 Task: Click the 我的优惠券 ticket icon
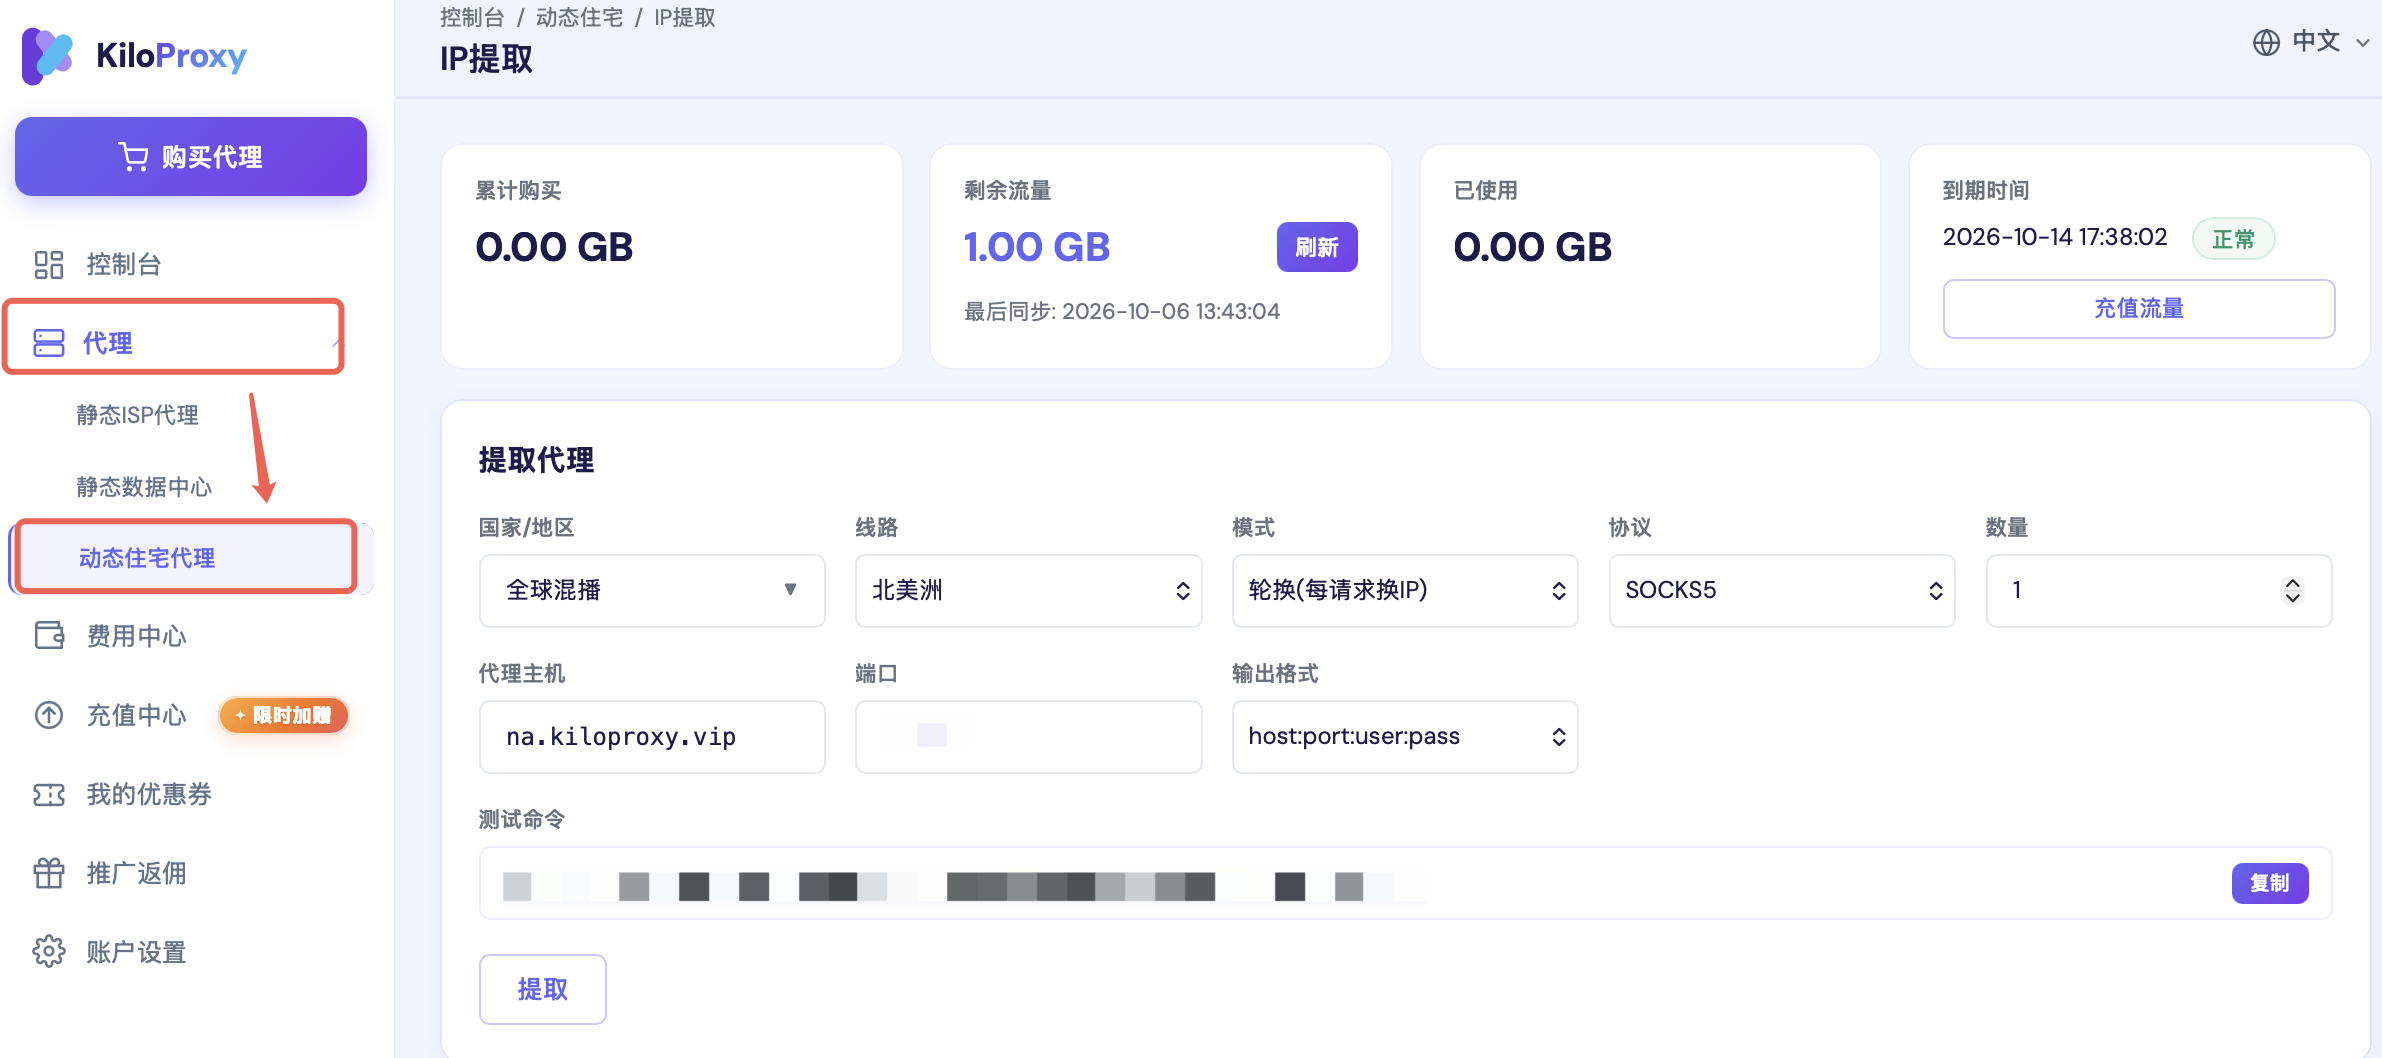(49, 794)
